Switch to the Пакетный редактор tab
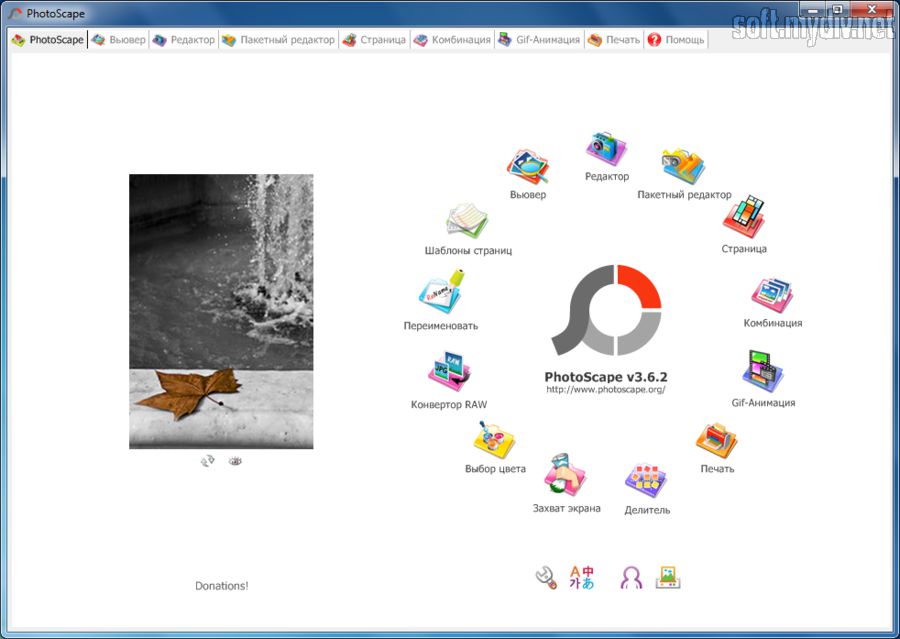This screenshot has height=639, width=900. pos(278,40)
